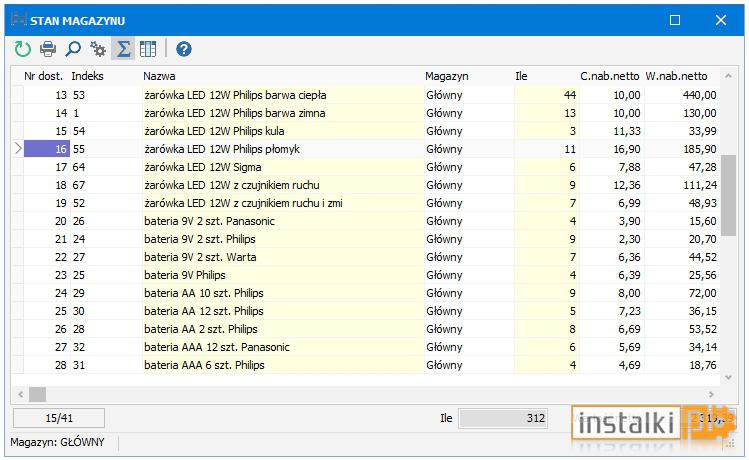Maximize the Stan Magazynu window
This screenshot has height=460, width=749.
[674, 20]
